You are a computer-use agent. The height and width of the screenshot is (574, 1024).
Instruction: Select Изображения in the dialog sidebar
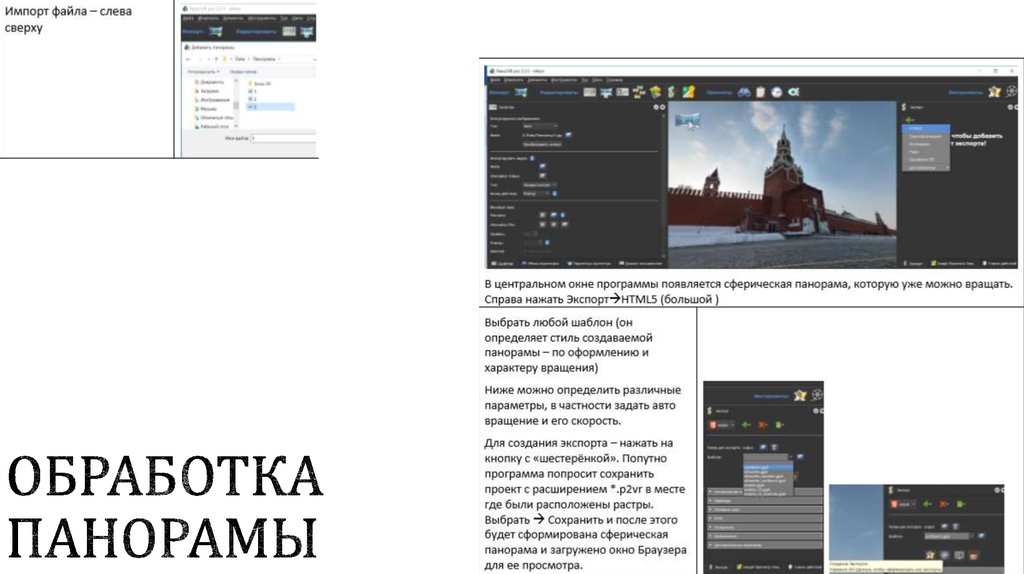[x=213, y=100]
